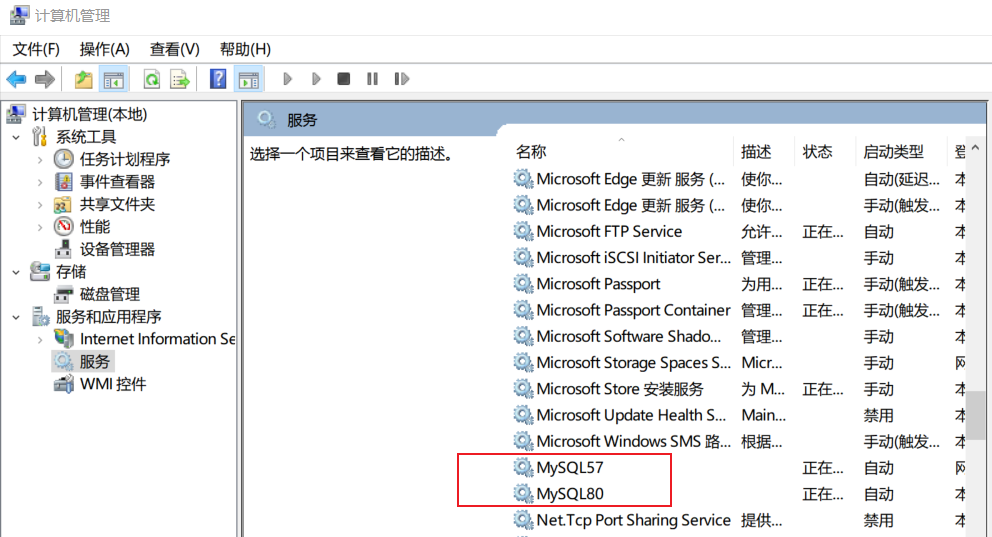992x537 pixels.
Task: Select 服务和应用程序 in the tree
Action: [108, 316]
